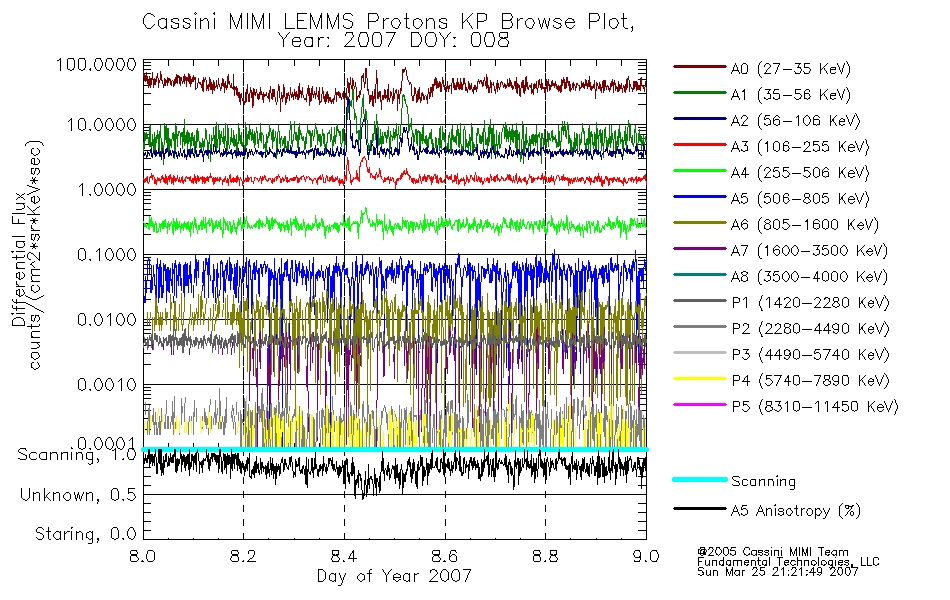Click the cyan Scanning legend line

699,479
